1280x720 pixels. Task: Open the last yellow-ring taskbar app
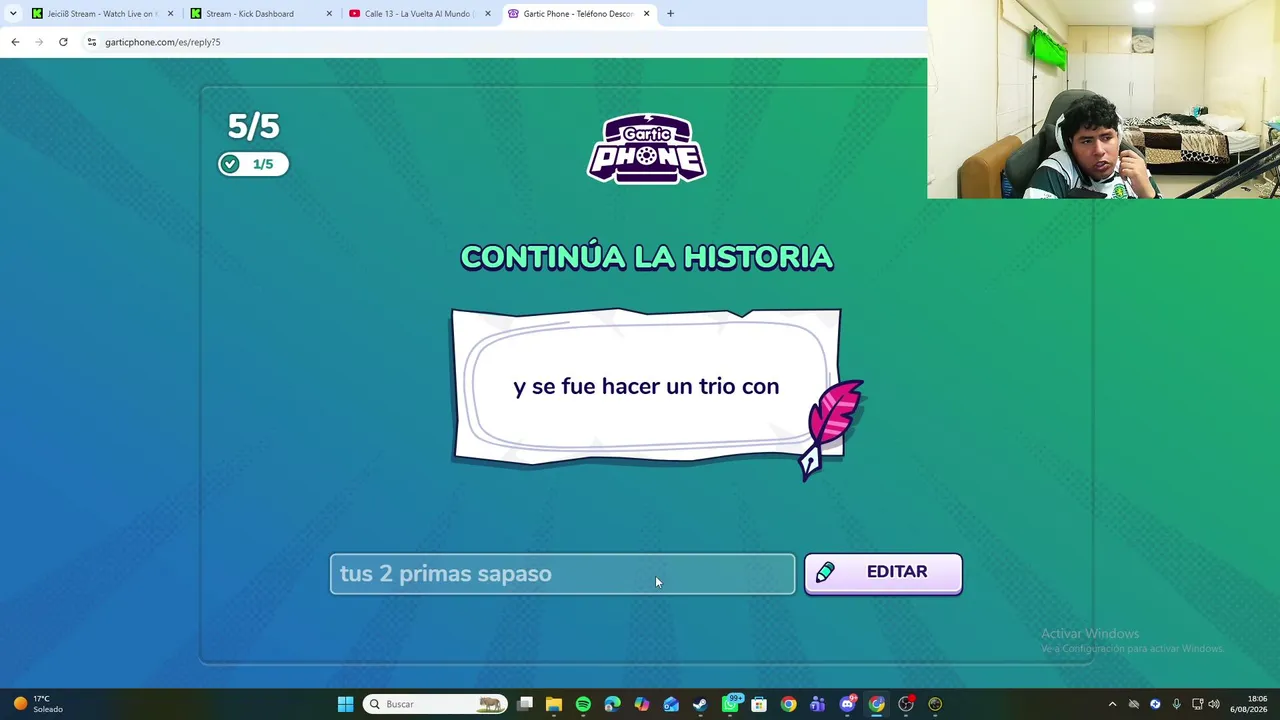(935, 704)
